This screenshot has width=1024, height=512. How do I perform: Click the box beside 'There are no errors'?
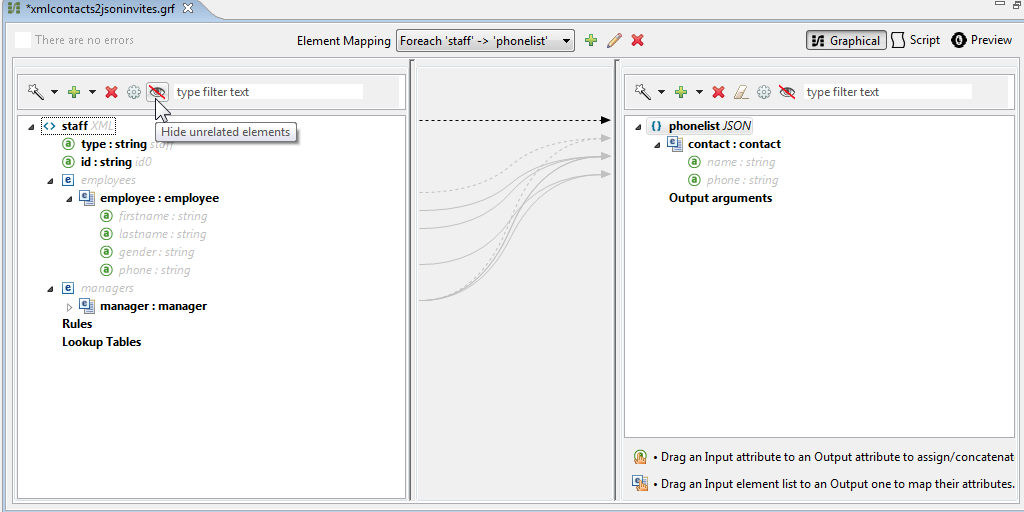pos(22,41)
